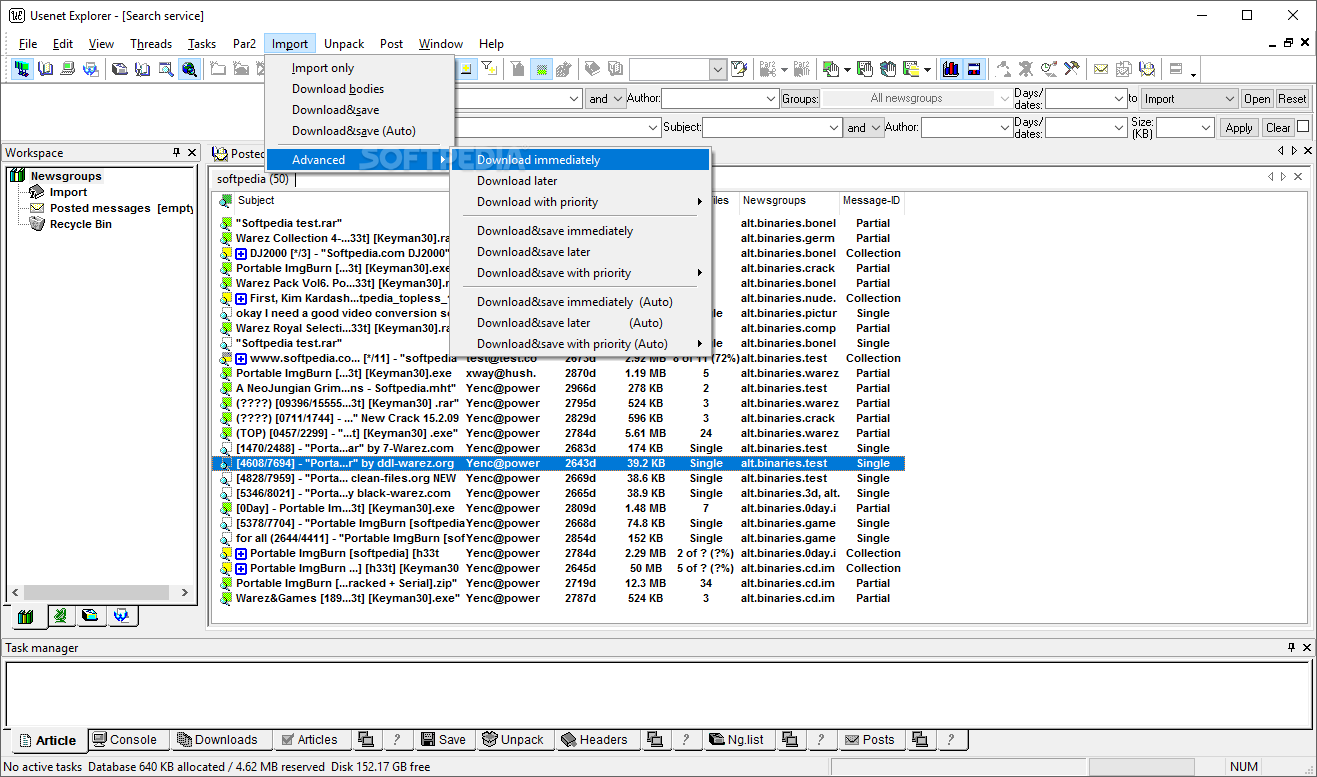
Task: Click the first Par2 toolbar icon
Action: coord(769,69)
